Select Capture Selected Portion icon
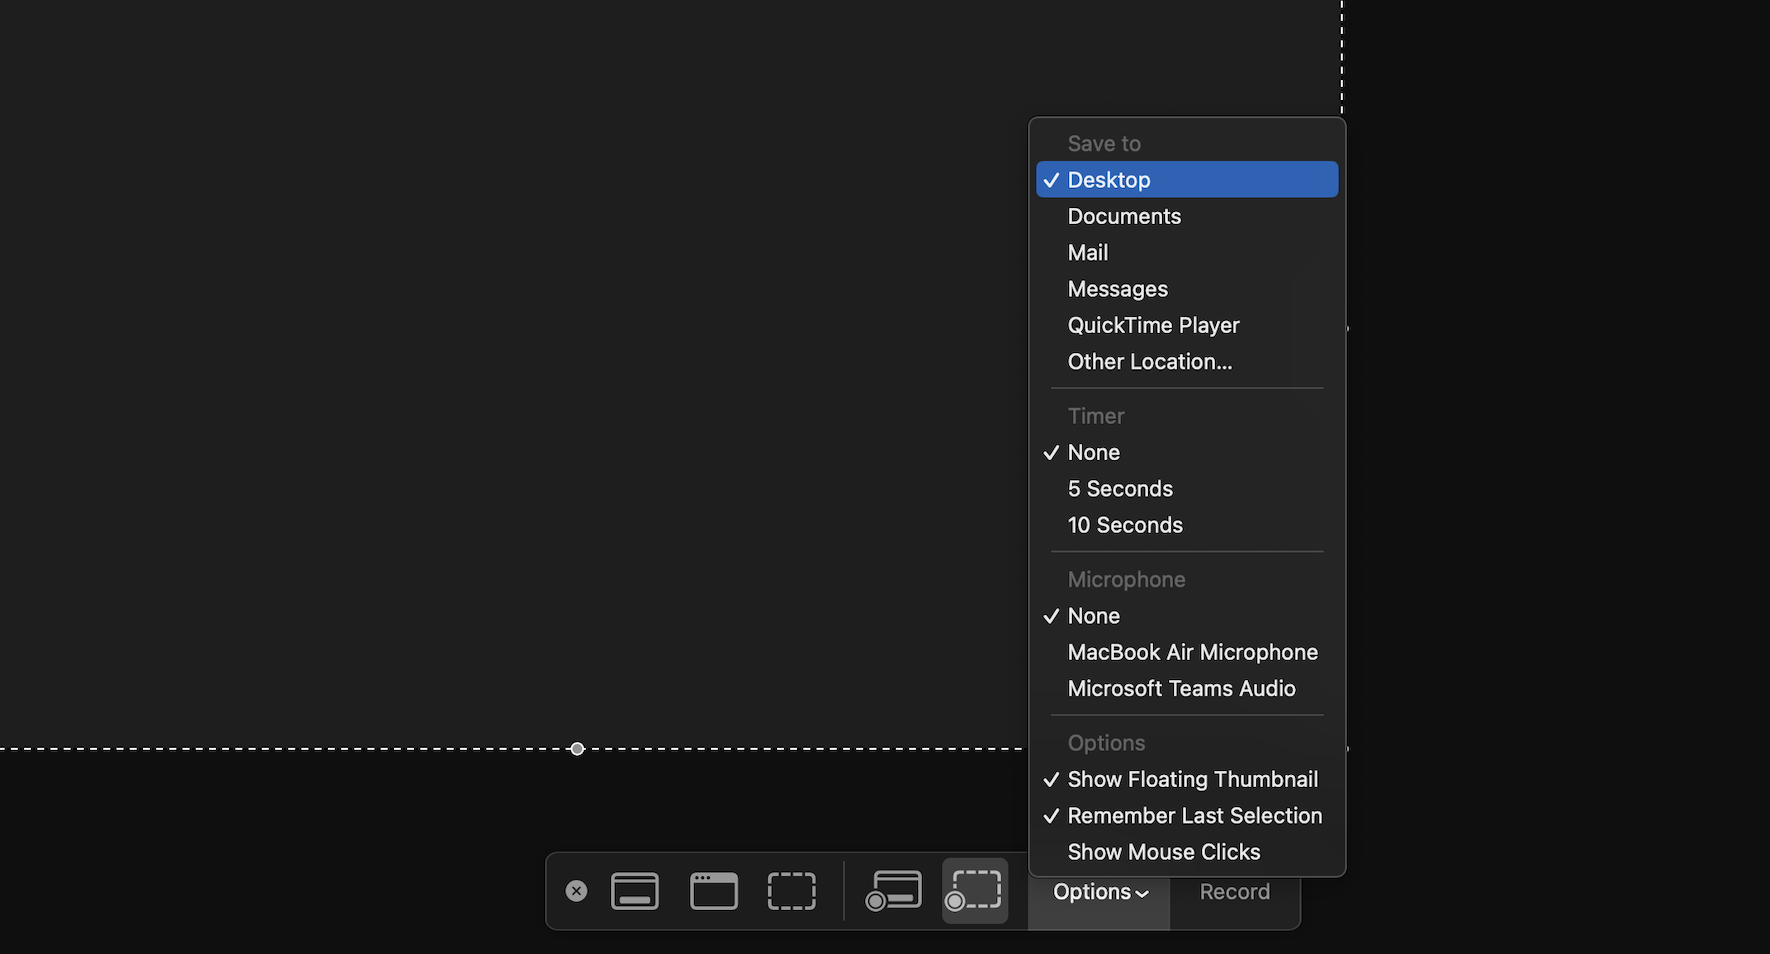1770x954 pixels. pos(791,891)
